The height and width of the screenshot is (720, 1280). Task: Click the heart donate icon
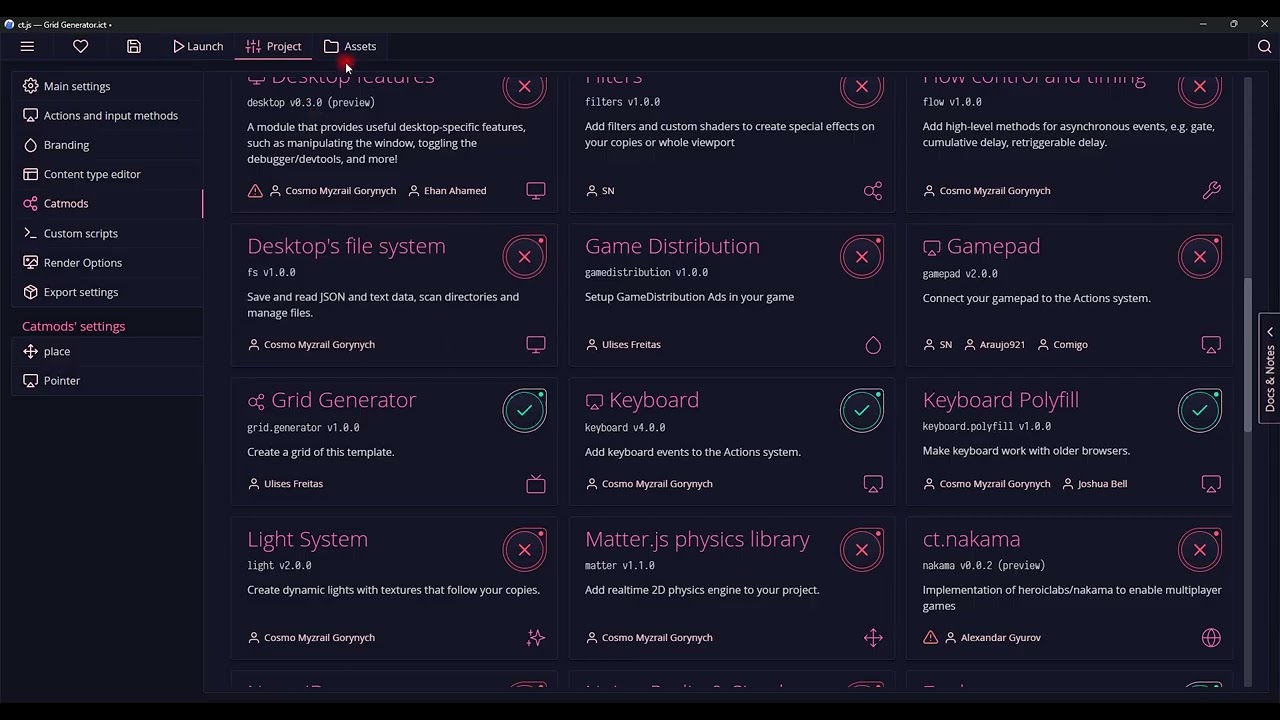point(81,46)
